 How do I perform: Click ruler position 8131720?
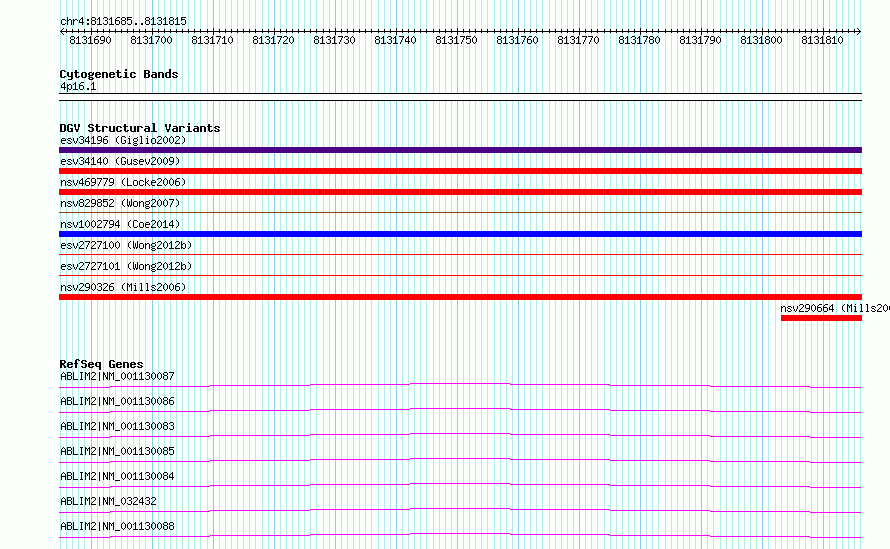(x=273, y=40)
